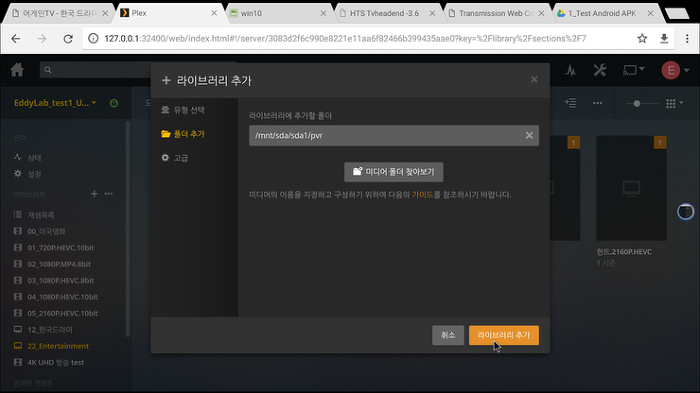Viewport: 700px width, 393px height.
Task: Switch to the win10 browser tab
Action: point(279,13)
